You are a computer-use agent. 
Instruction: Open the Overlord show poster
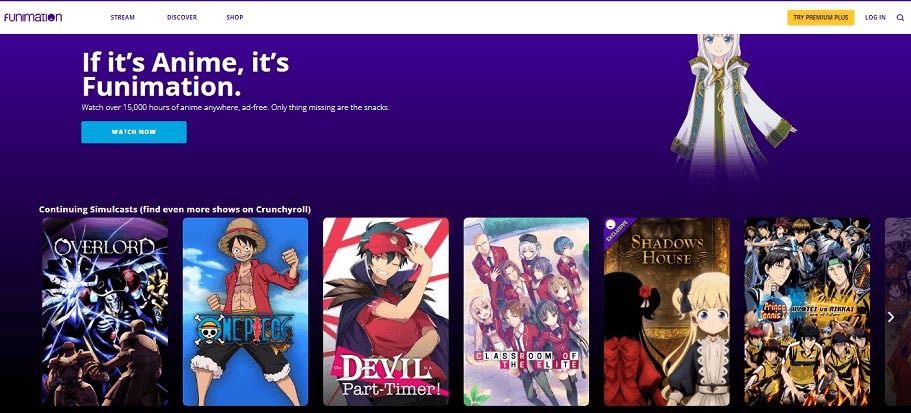pyautogui.click(x=105, y=311)
